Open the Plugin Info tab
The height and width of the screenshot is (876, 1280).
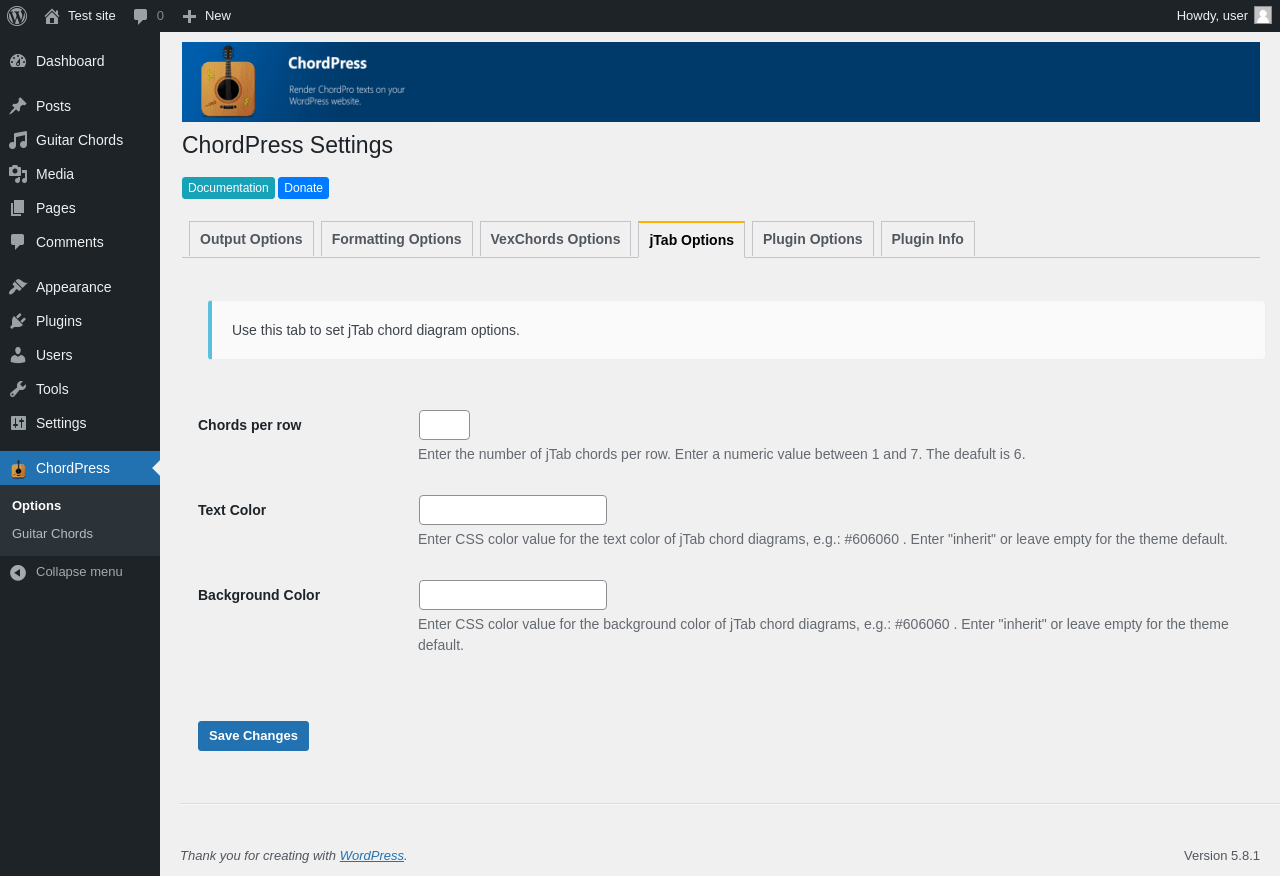[x=928, y=239]
